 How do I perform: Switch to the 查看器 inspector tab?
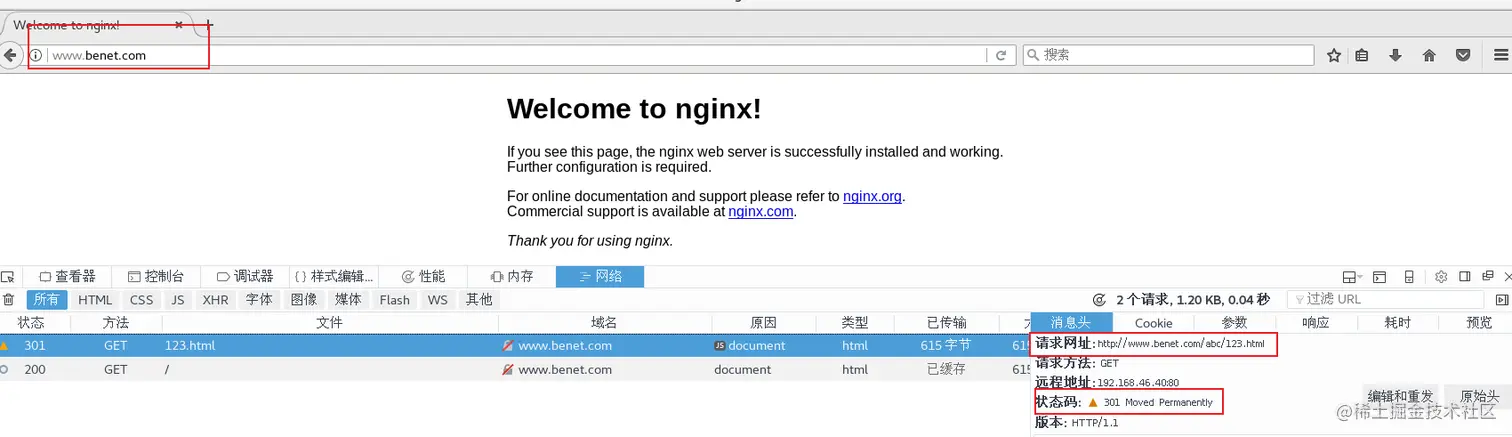[67, 277]
